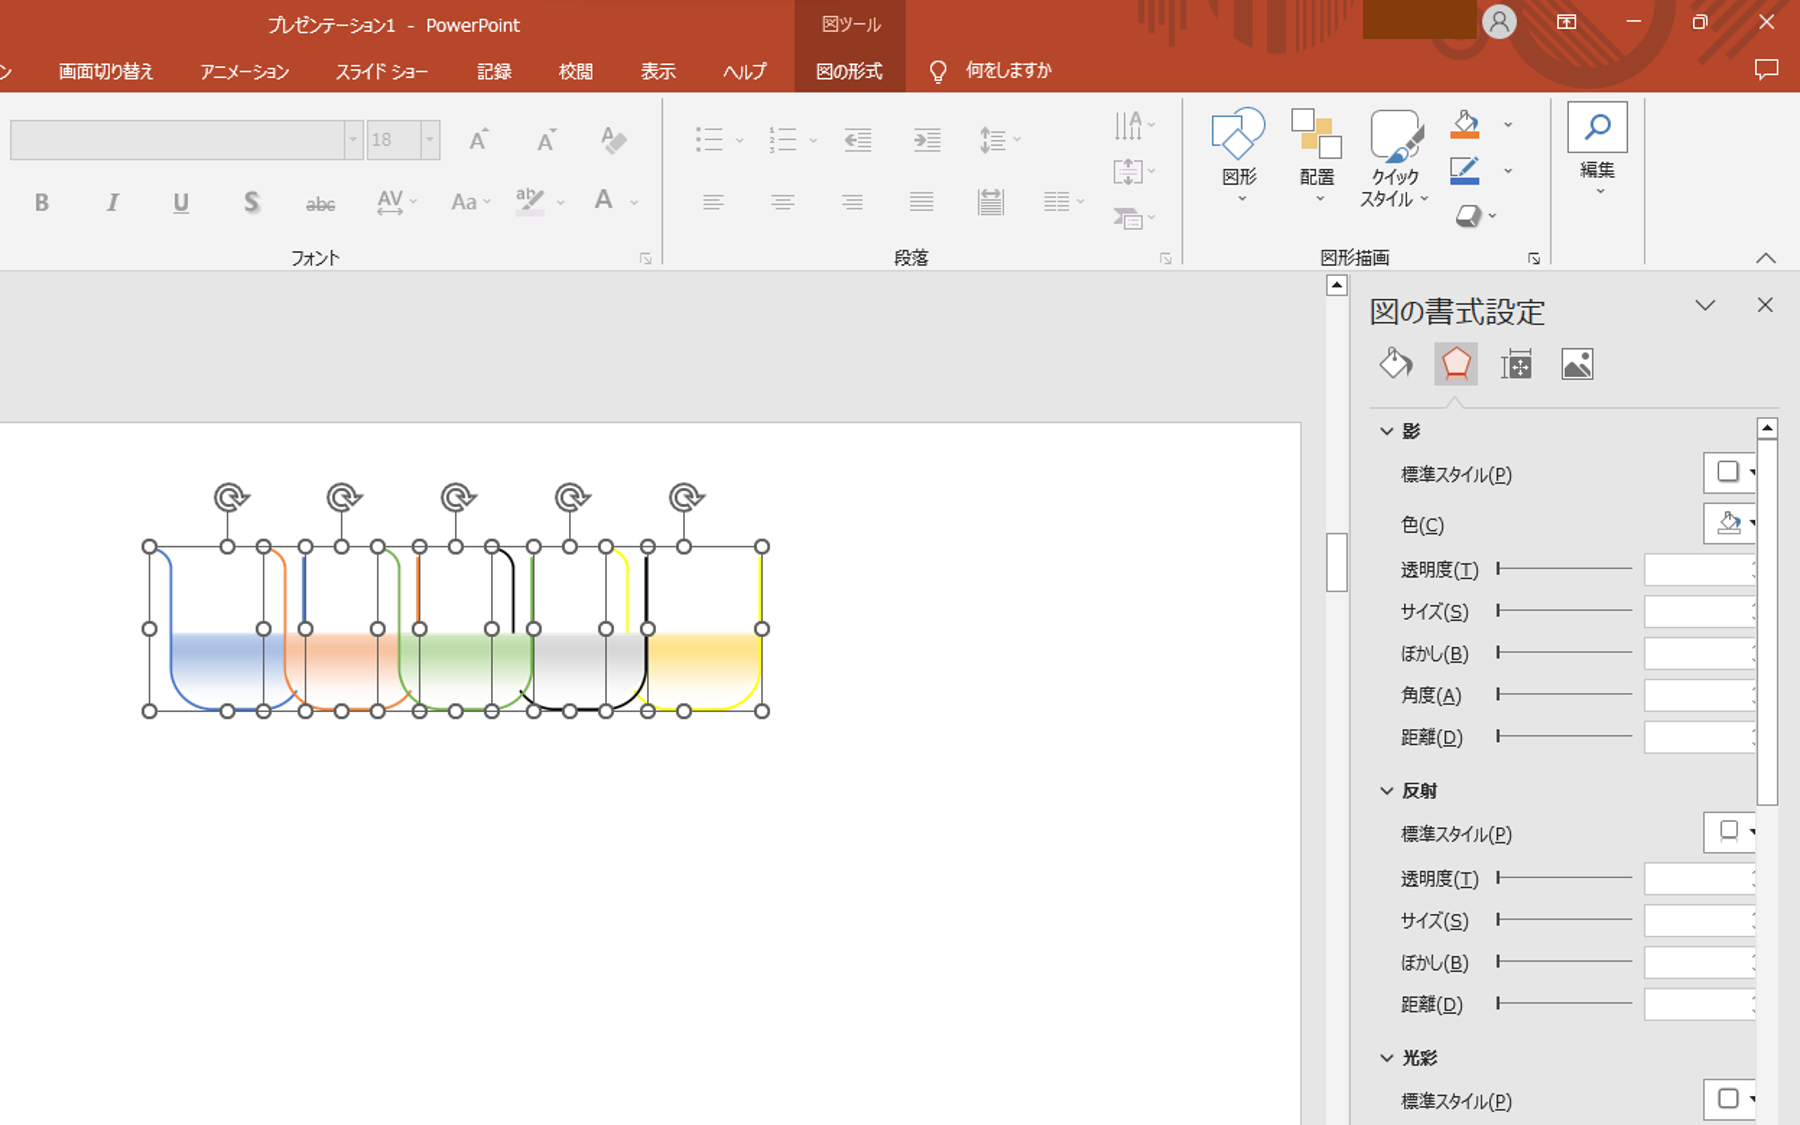Open Size & Properties pane tab

coord(1516,364)
